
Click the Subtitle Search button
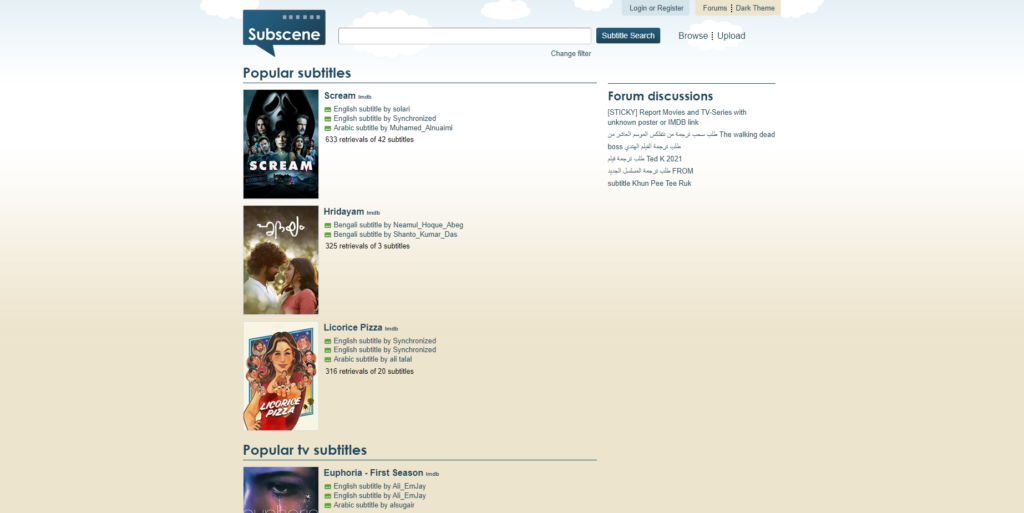(628, 36)
